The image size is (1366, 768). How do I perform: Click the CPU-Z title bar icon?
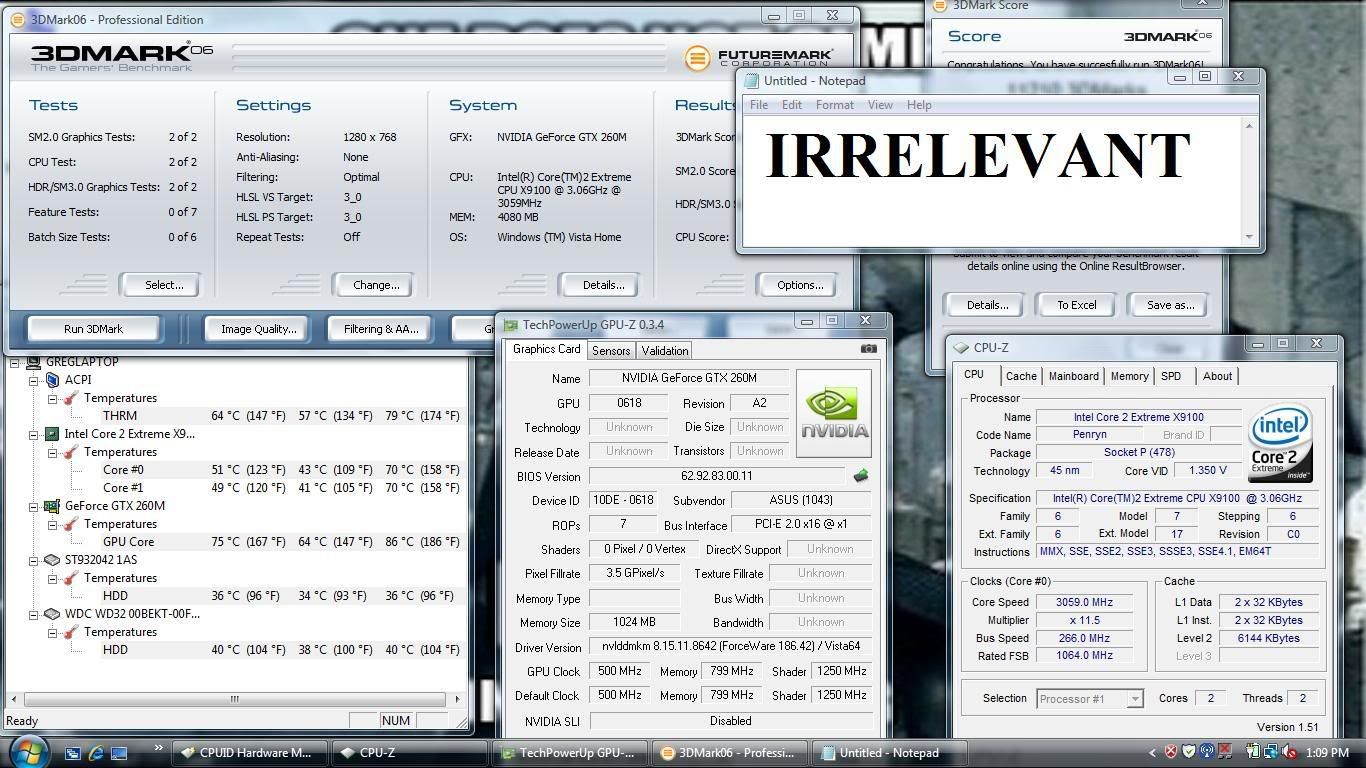click(961, 348)
